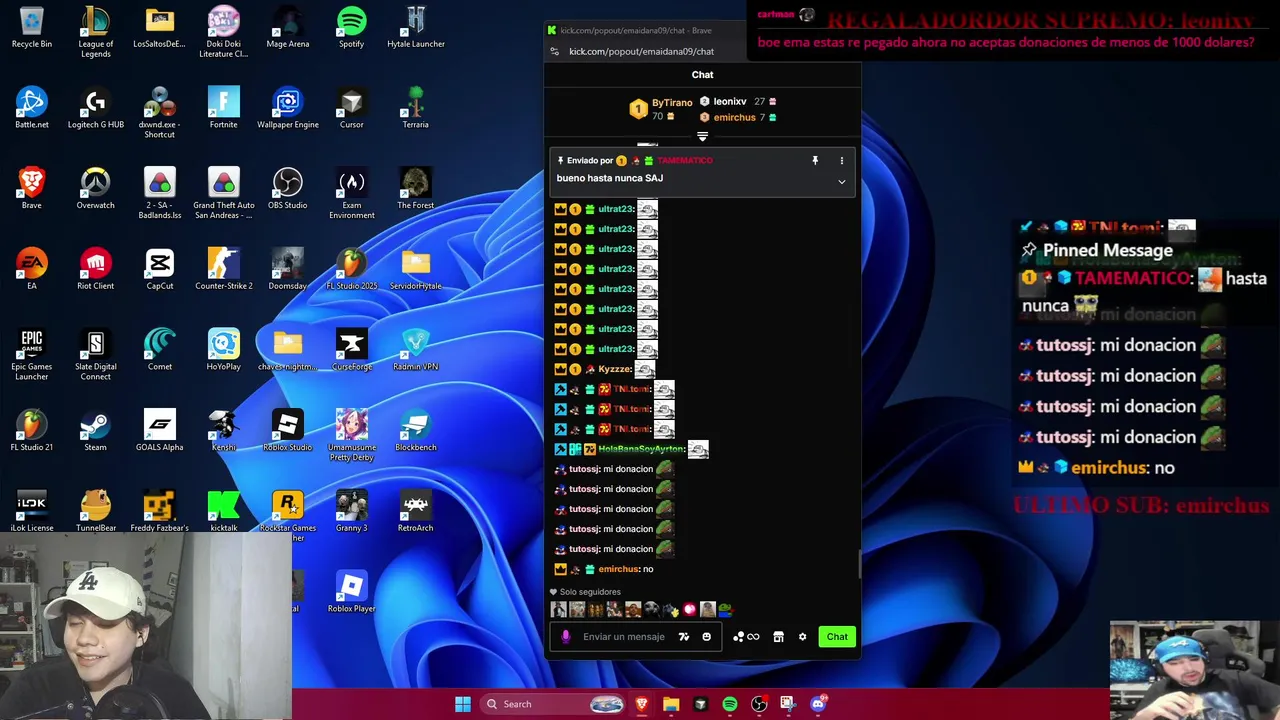Click username Kyzzze in chat

pos(614,369)
